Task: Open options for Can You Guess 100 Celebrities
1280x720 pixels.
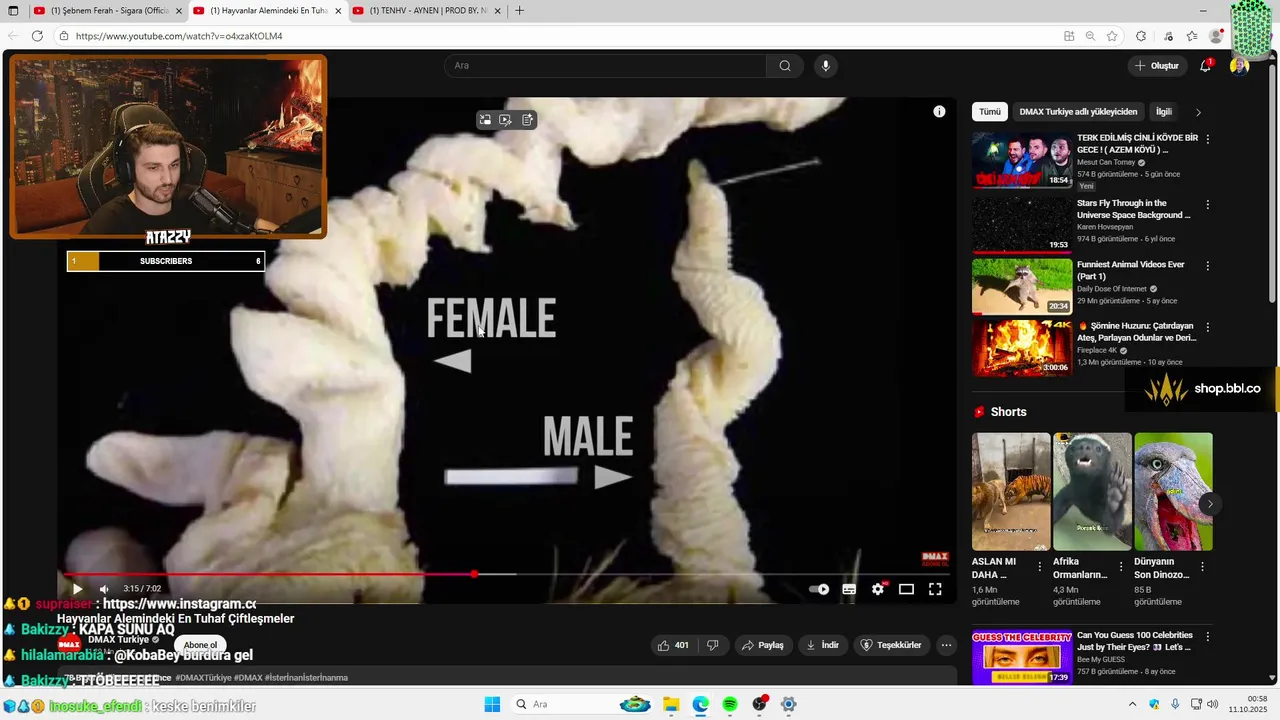Action: click(x=1207, y=636)
